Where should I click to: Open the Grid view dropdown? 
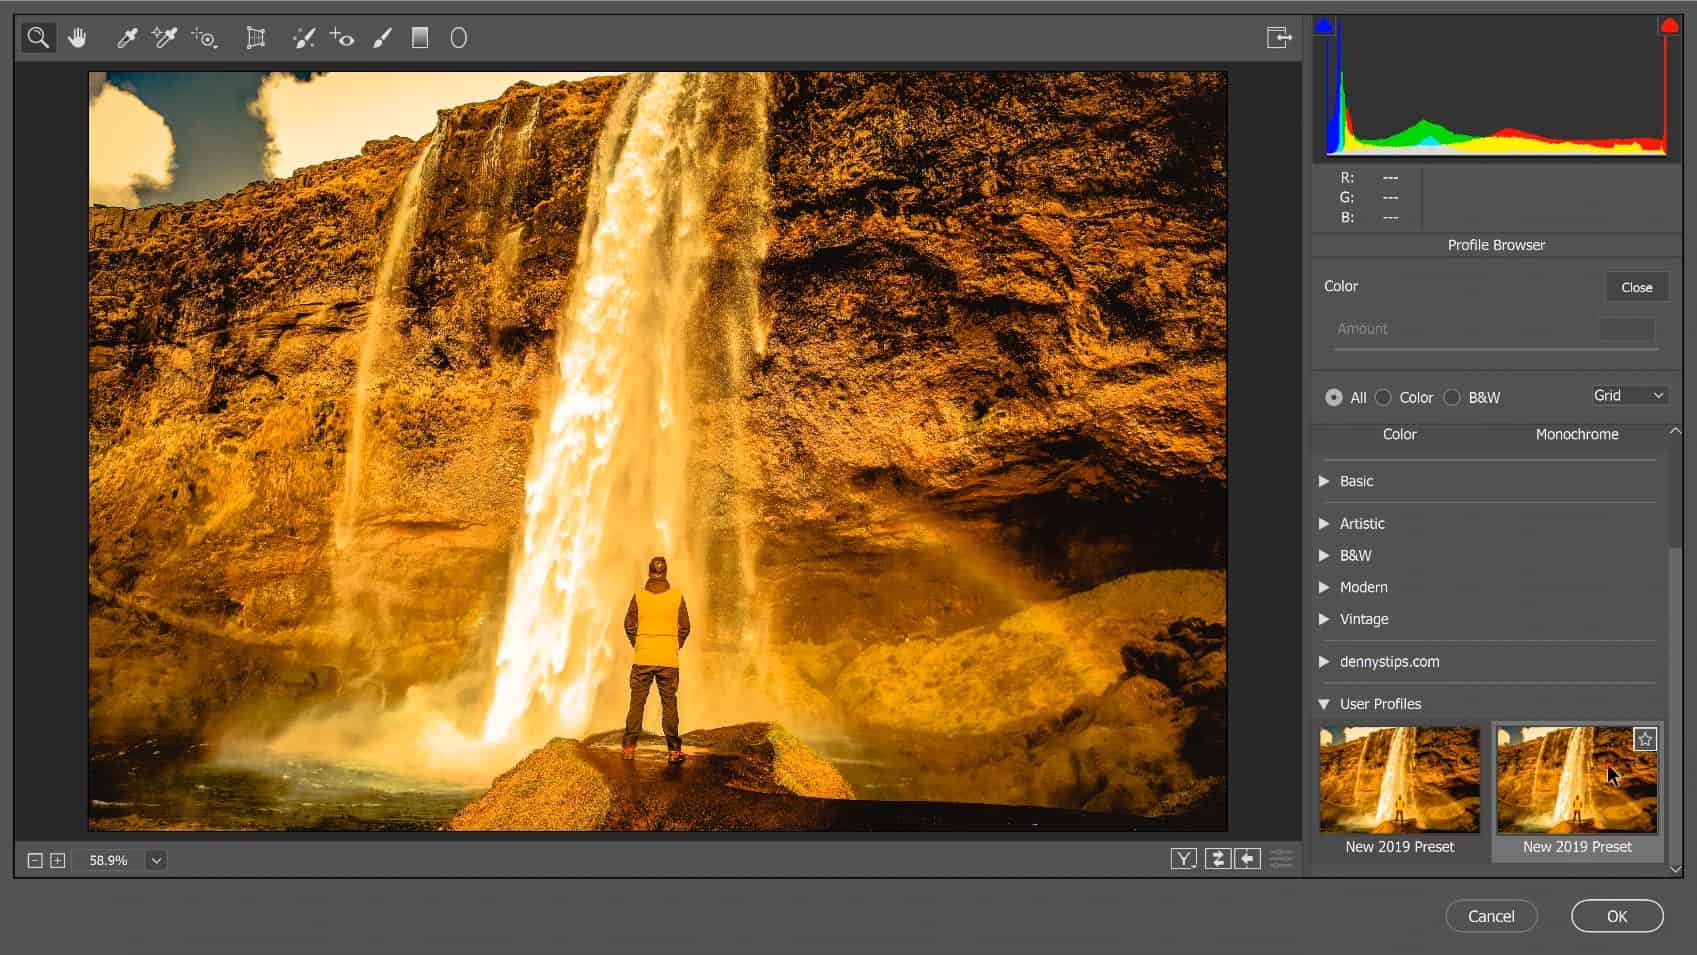tap(1629, 396)
